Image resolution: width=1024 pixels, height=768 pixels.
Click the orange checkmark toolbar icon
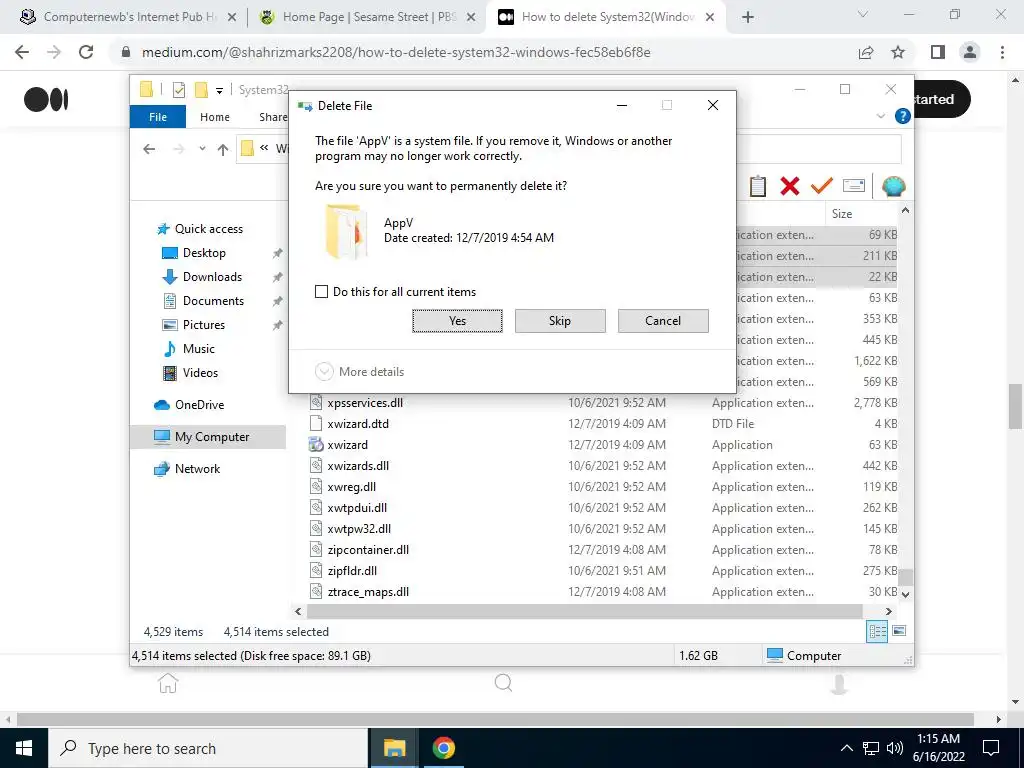pyautogui.click(x=822, y=186)
